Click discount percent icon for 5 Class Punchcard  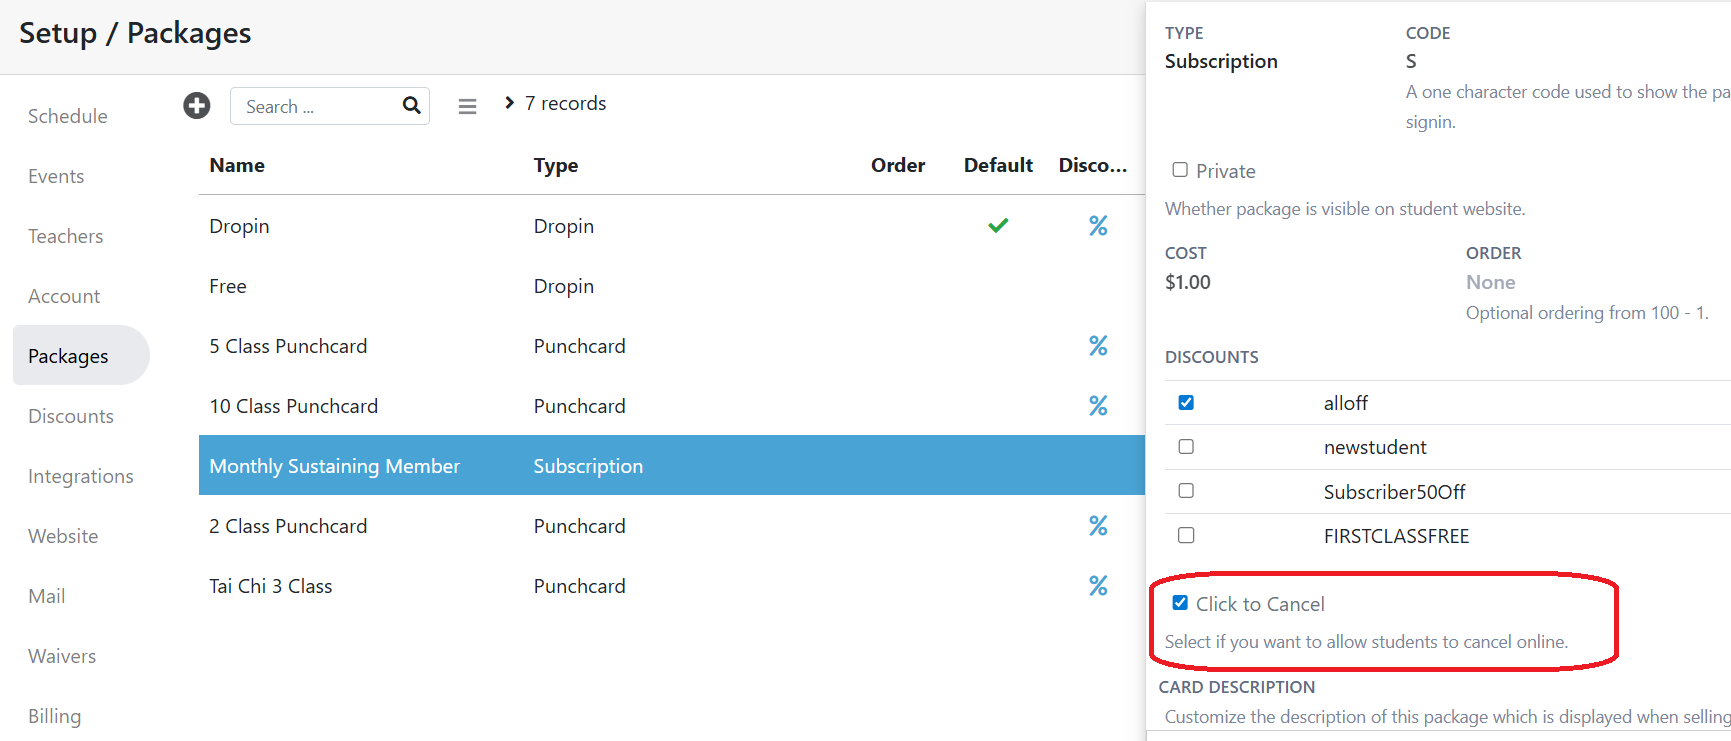(x=1097, y=346)
